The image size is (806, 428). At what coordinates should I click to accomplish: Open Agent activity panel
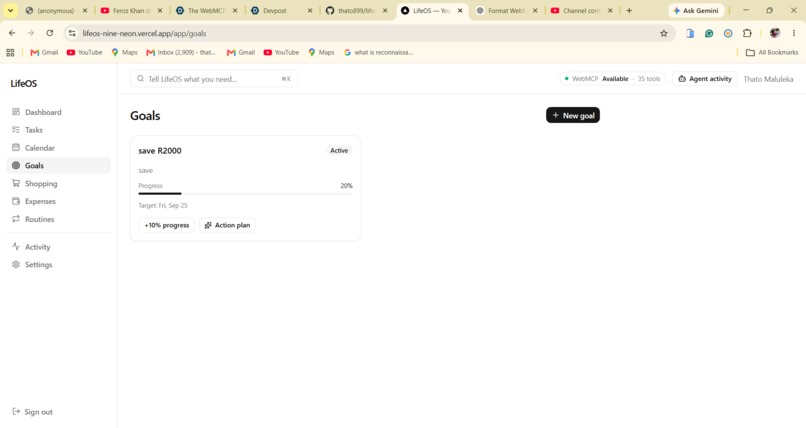pyautogui.click(x=705, y=79)
